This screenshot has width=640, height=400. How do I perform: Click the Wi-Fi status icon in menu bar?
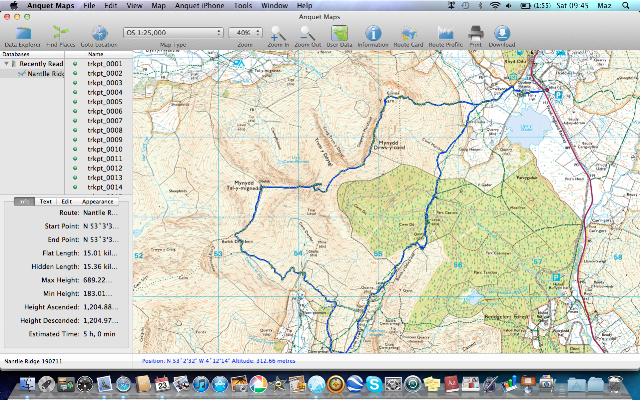coord(495,6)
